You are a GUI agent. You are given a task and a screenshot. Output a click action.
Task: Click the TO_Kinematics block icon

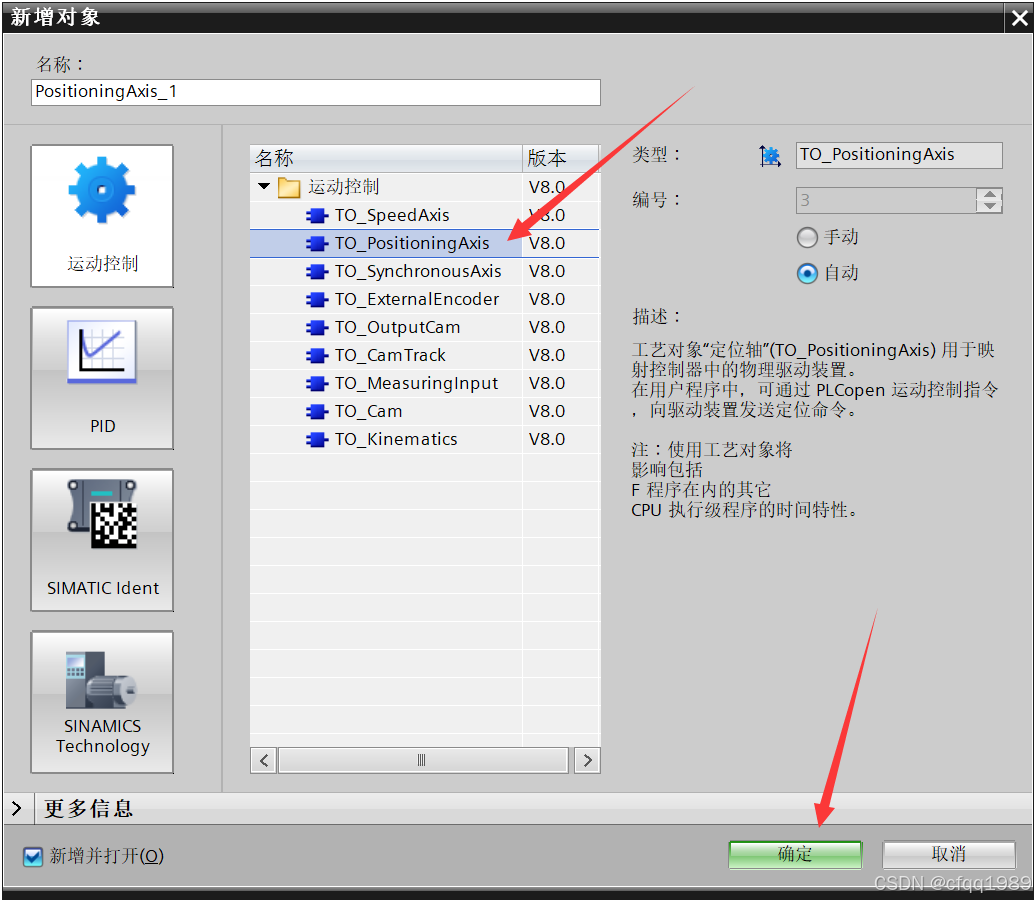(x=317, y=439)
